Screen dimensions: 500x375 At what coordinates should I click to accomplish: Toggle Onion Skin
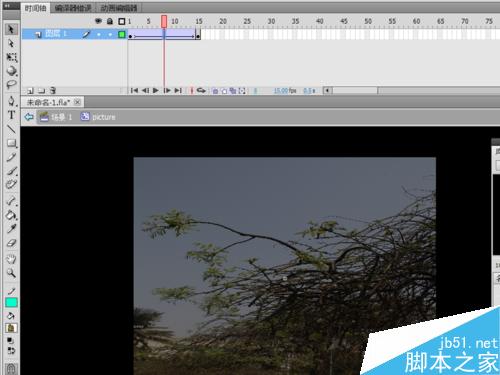[215, 91]
